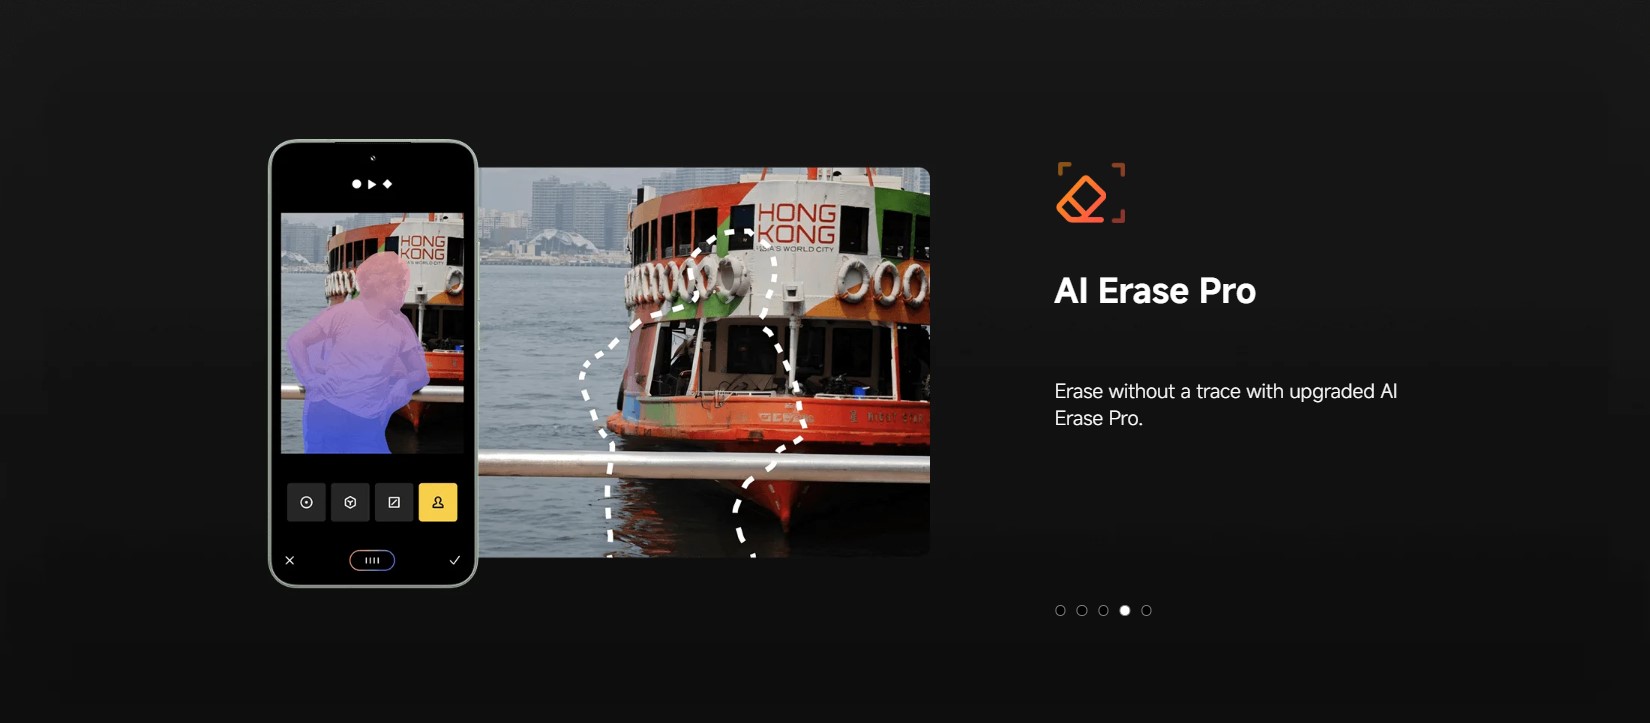Jump to the third carousel slide dot
Viewport: 1650px width, 723px height.
click(1103, 610)
